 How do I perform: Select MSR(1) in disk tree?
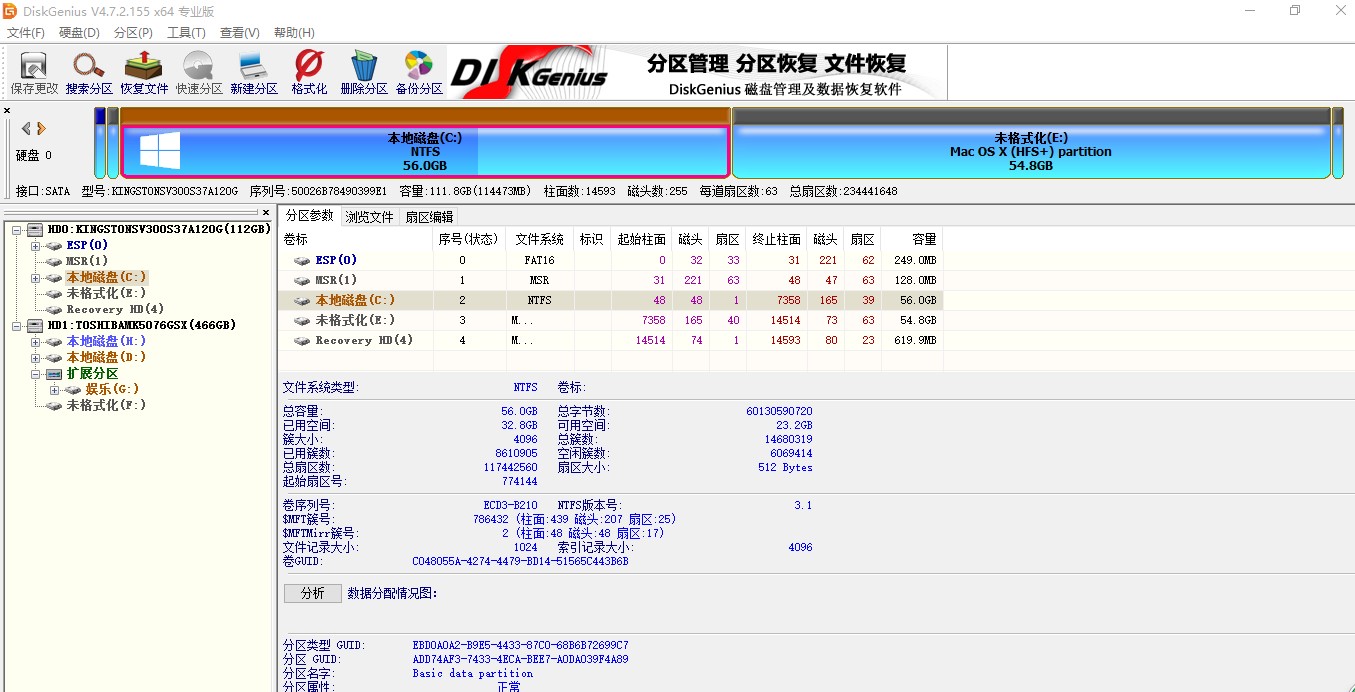coord(87,261)
